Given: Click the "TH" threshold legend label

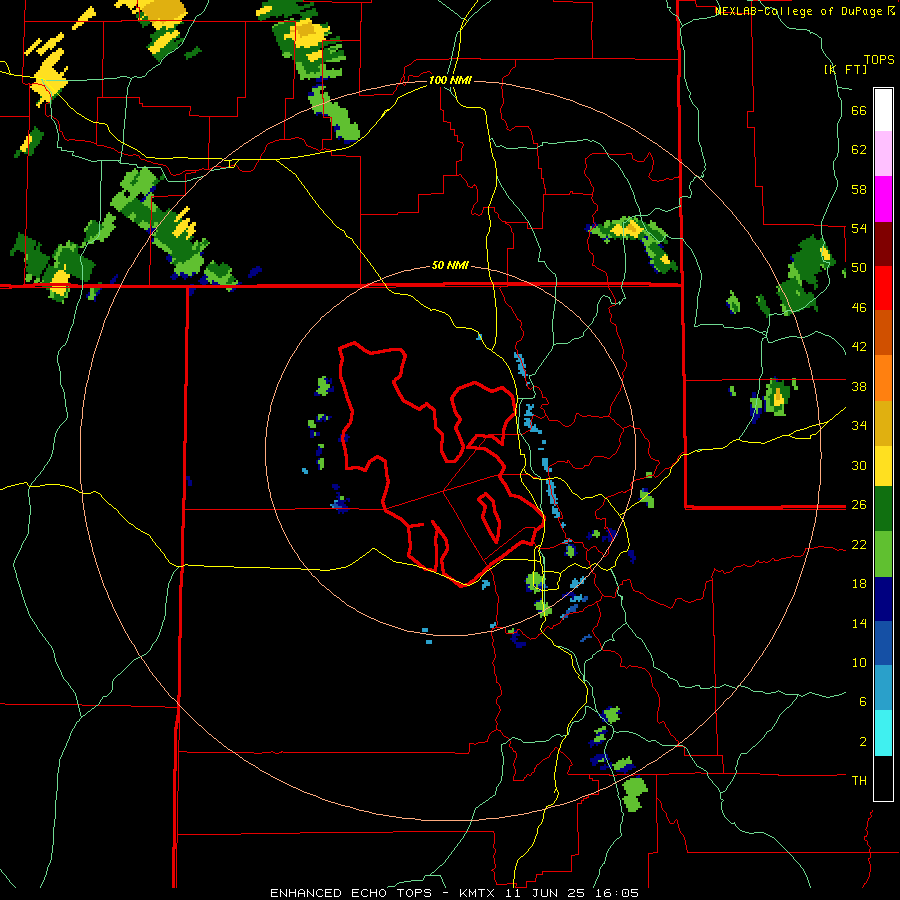Looking at the screenshot, I should pyautogui.click(x=859, y=780).
